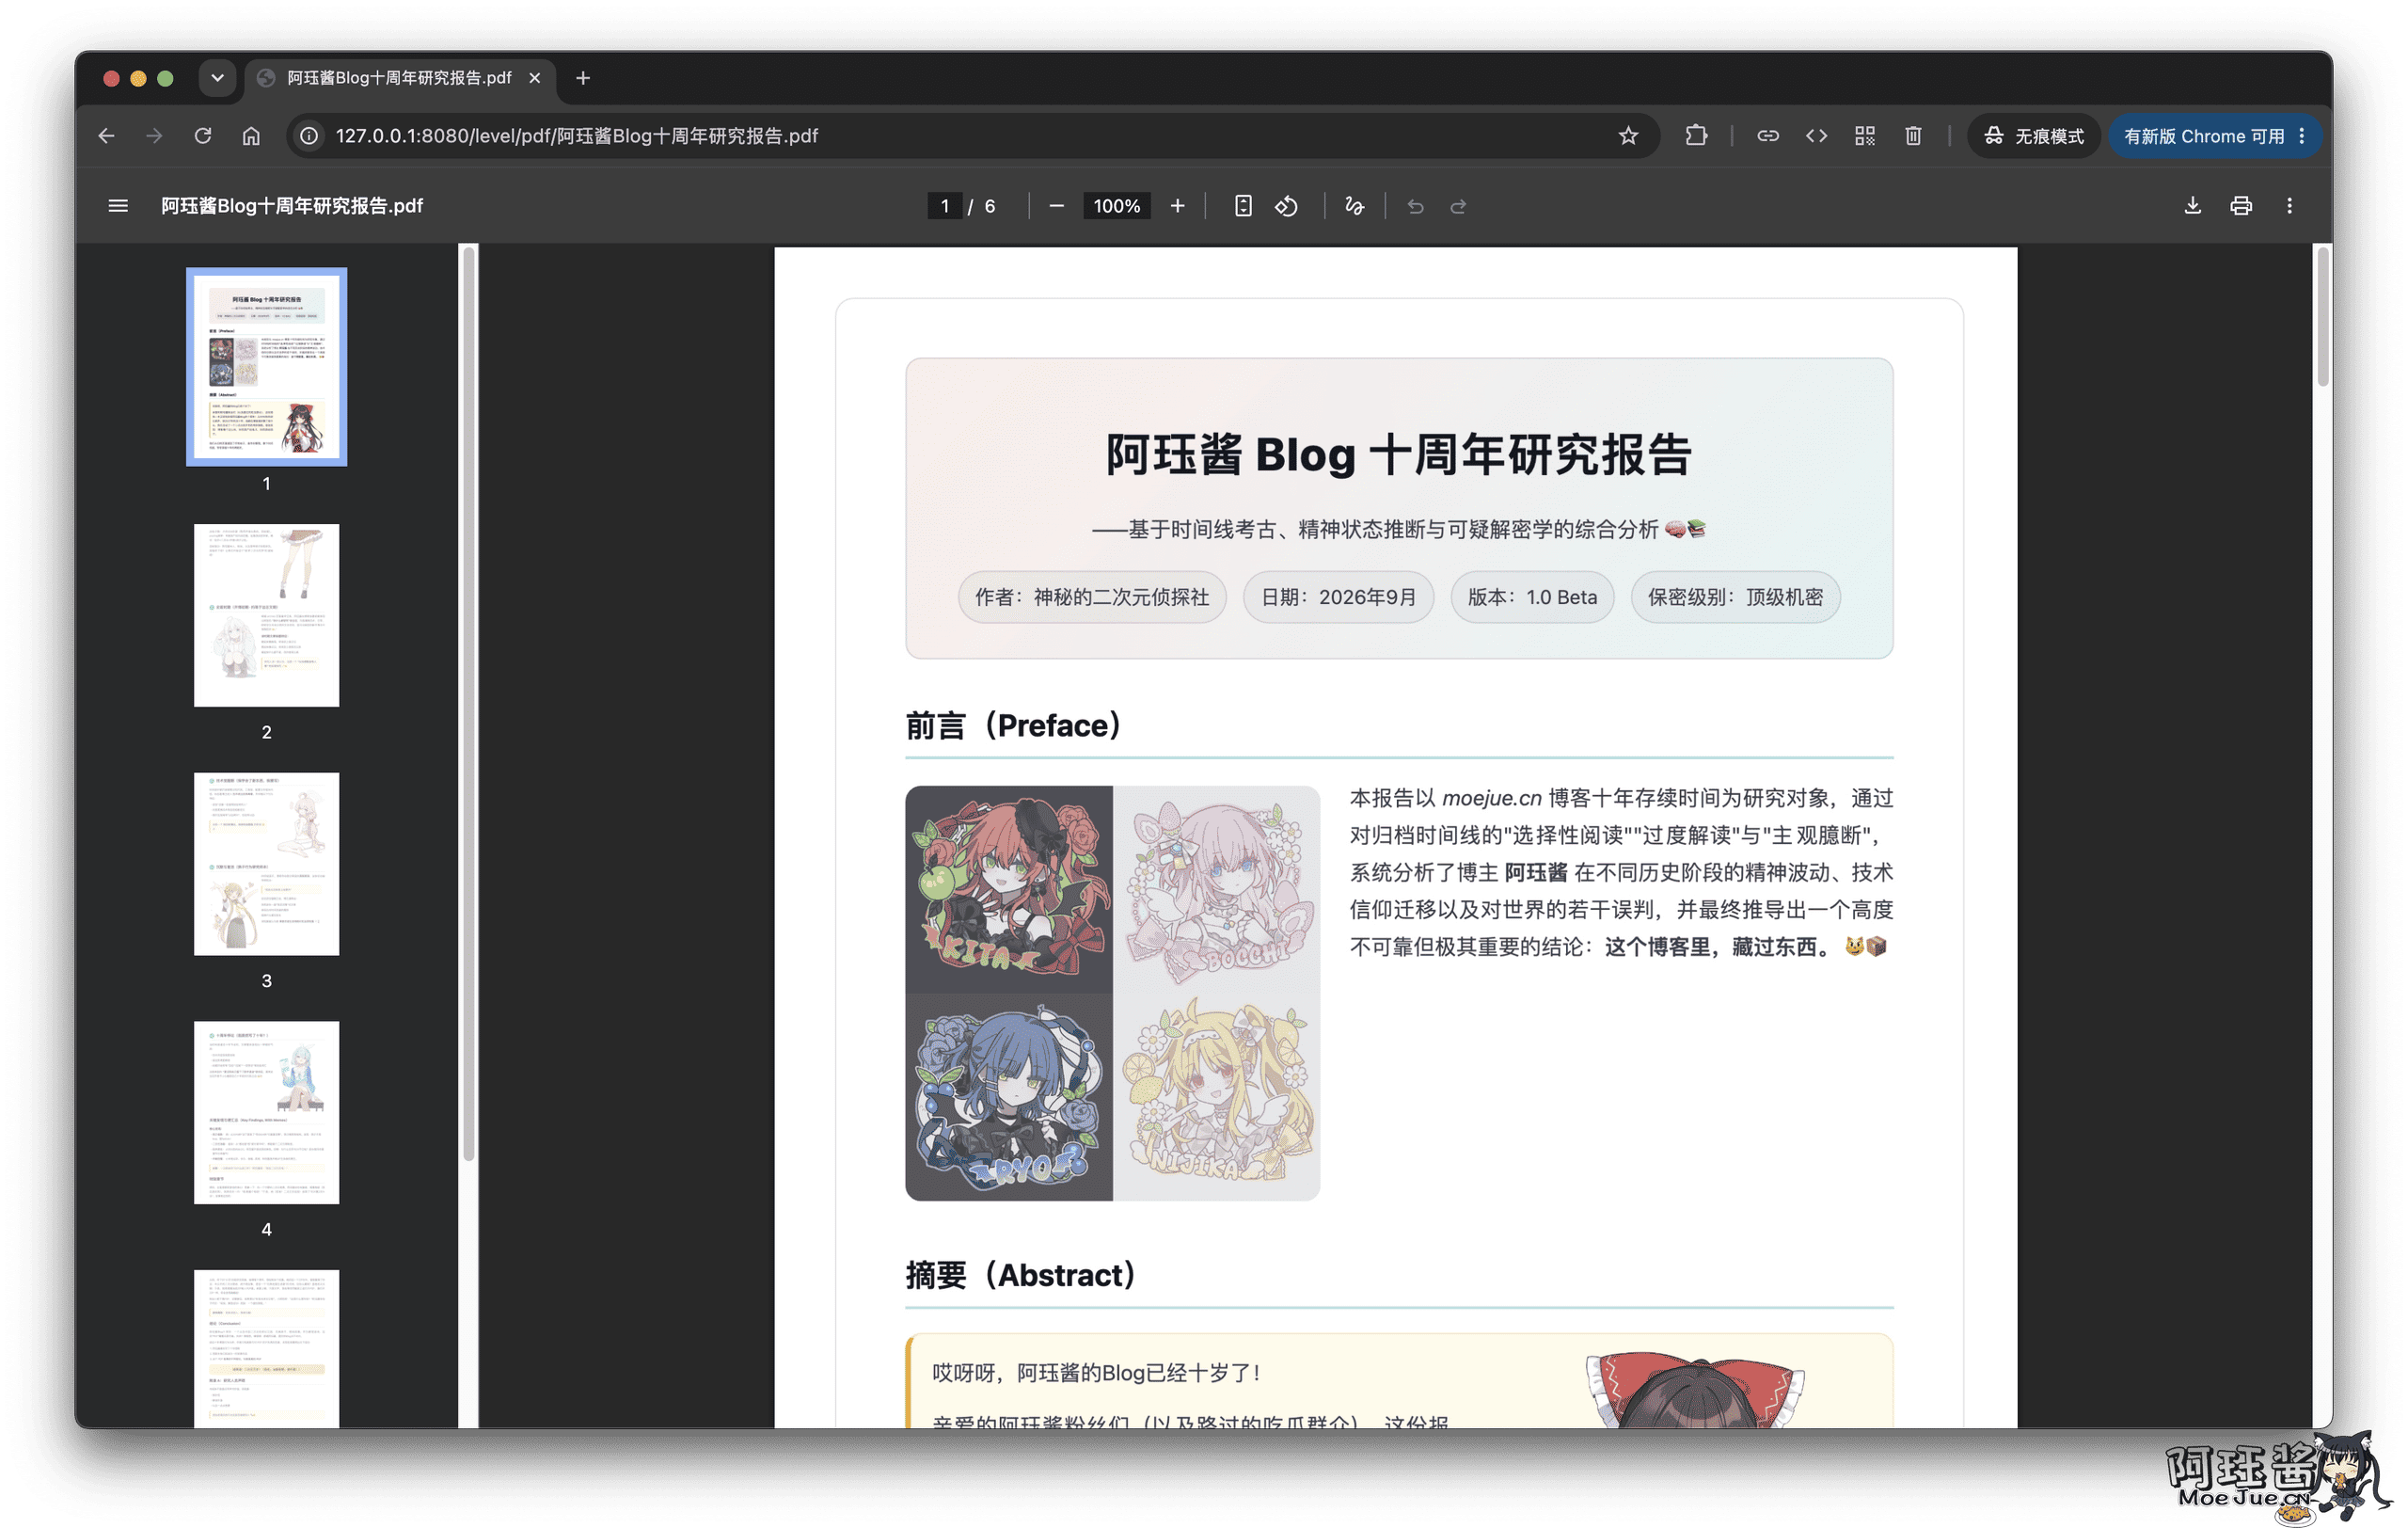Viewport: 2408px width, 1528px height.
Task: Toggle the PDF sidebar menu icon
Action: tap(118, 206)
